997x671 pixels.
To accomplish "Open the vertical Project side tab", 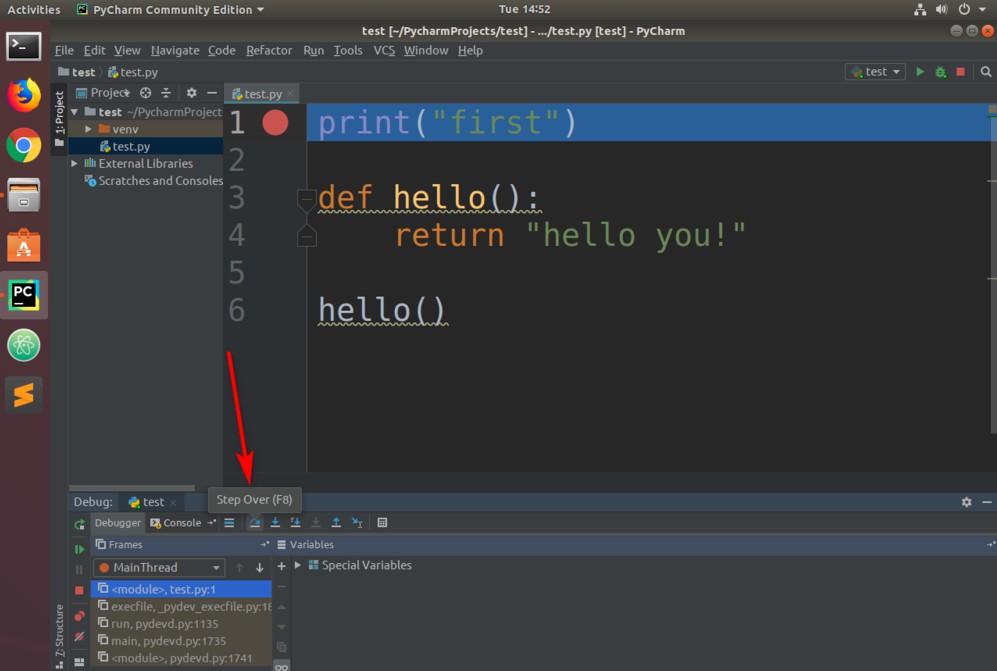I will 59,119.
